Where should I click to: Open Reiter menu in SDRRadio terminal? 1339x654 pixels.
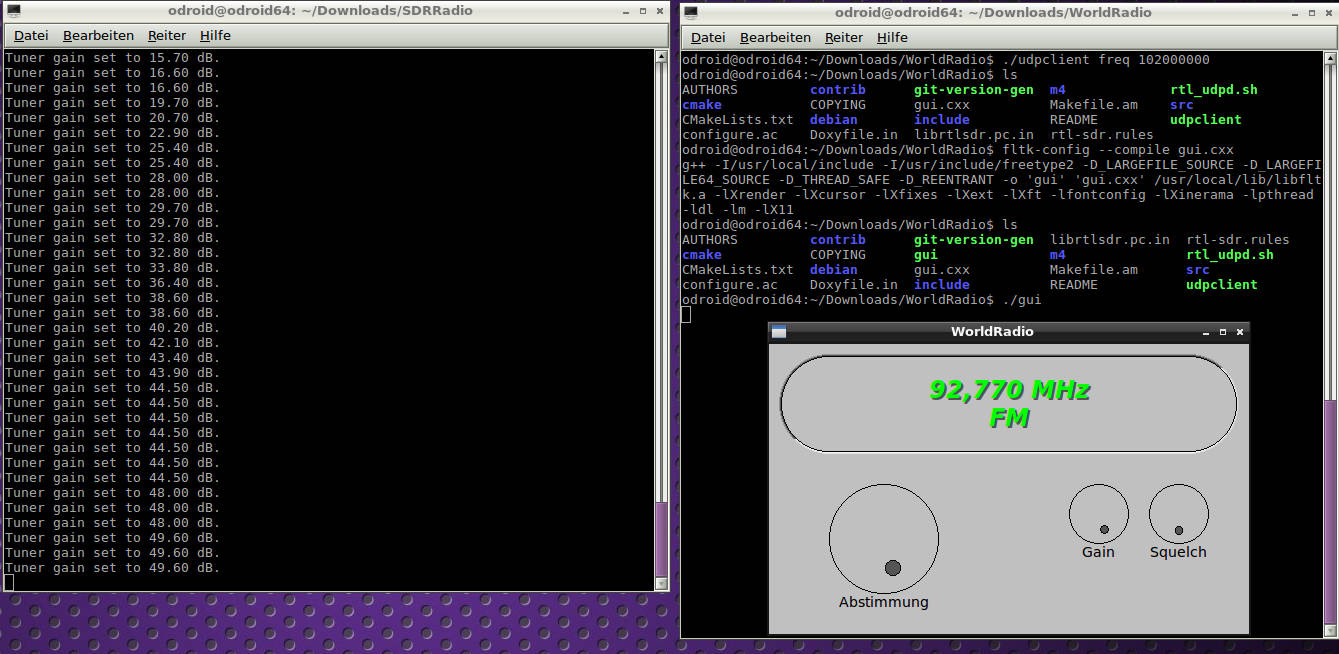tap(167, 36)
